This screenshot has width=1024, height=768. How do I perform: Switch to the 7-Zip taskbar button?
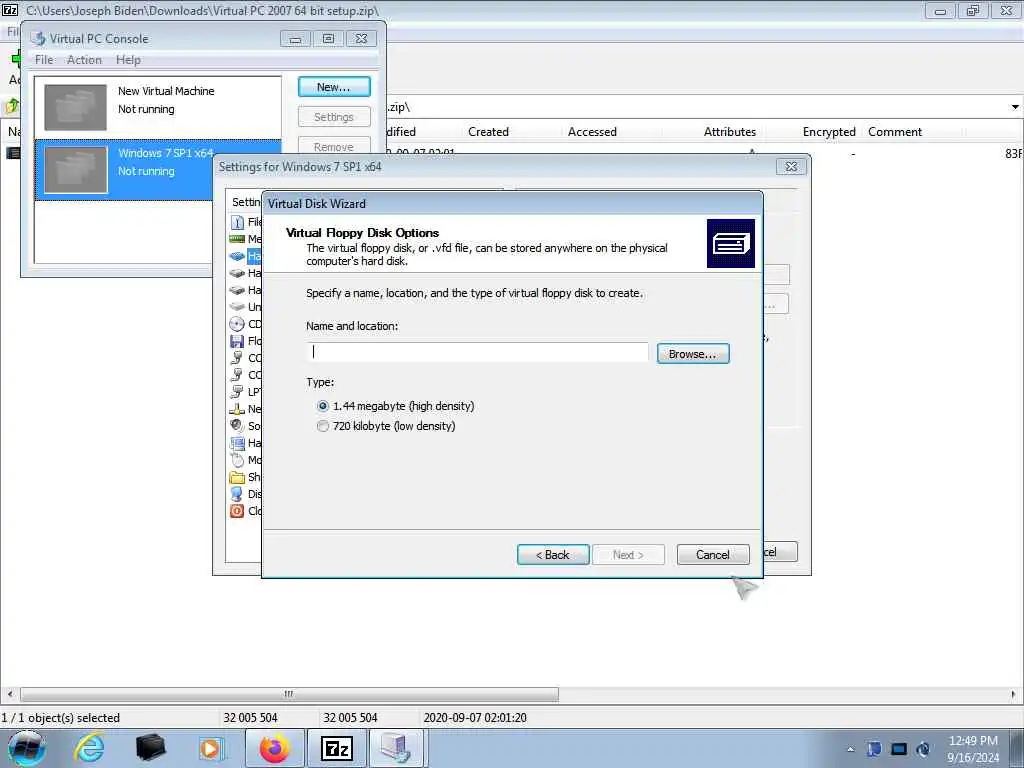[337, 748]
